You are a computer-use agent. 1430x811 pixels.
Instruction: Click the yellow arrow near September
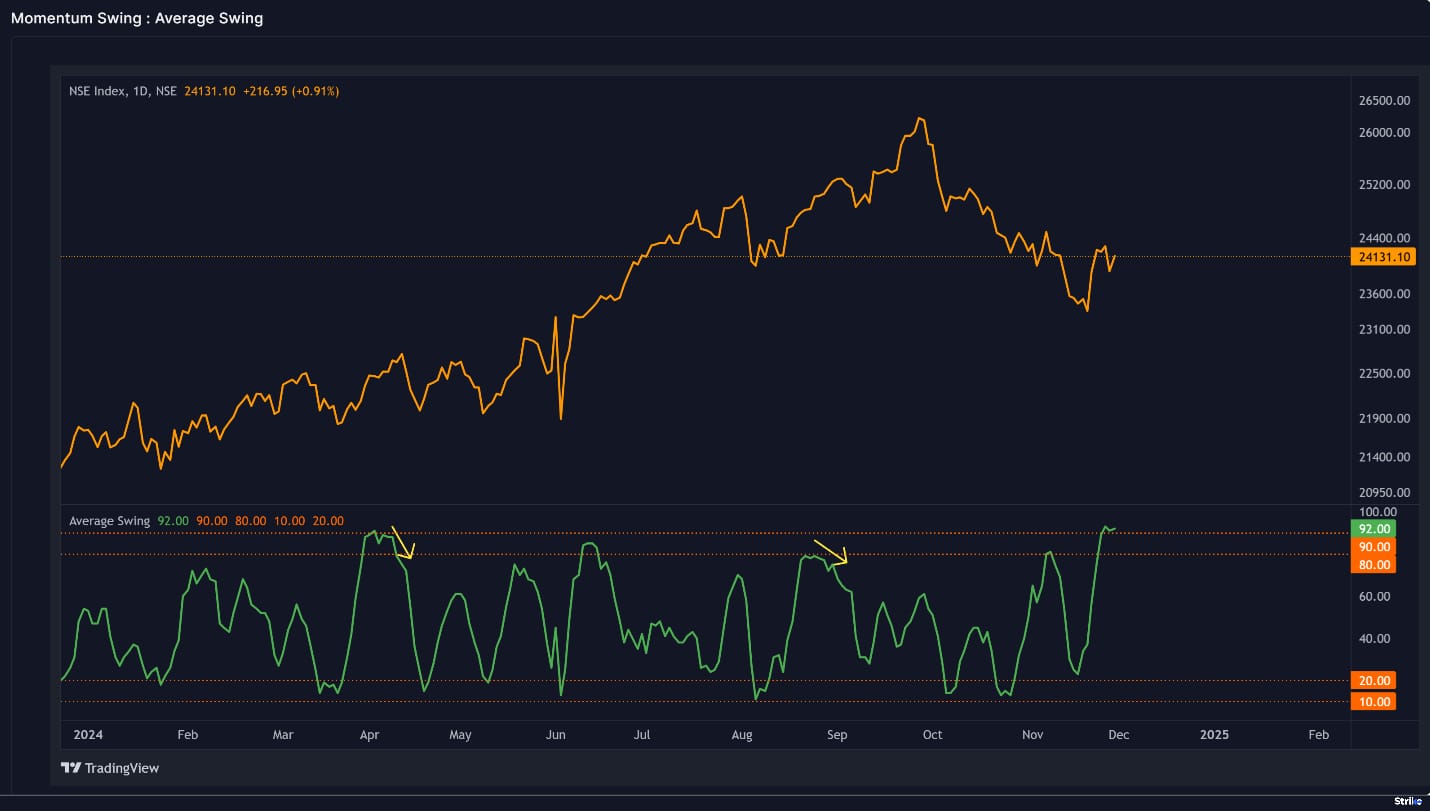pos(831,552)
